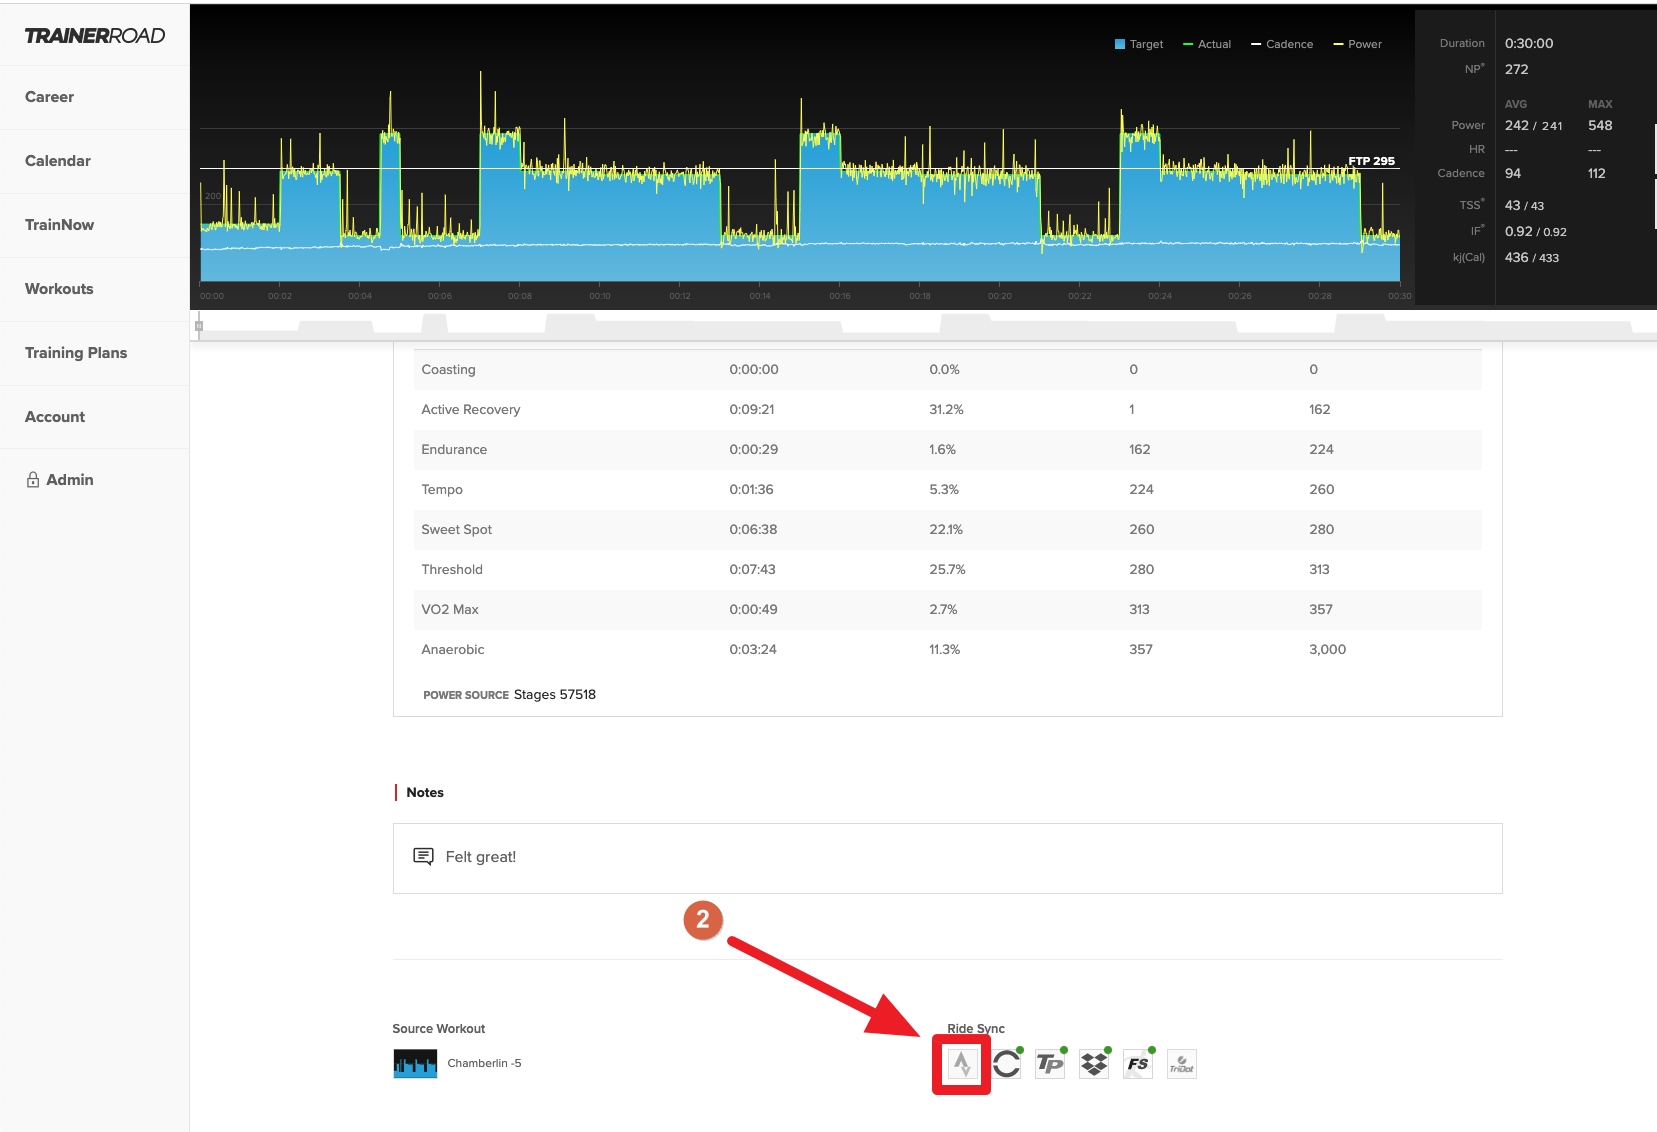Viewport: 1657px width, 1132px height.
Task: Toggle the Power legend series
Action: tap(1357, 44)
